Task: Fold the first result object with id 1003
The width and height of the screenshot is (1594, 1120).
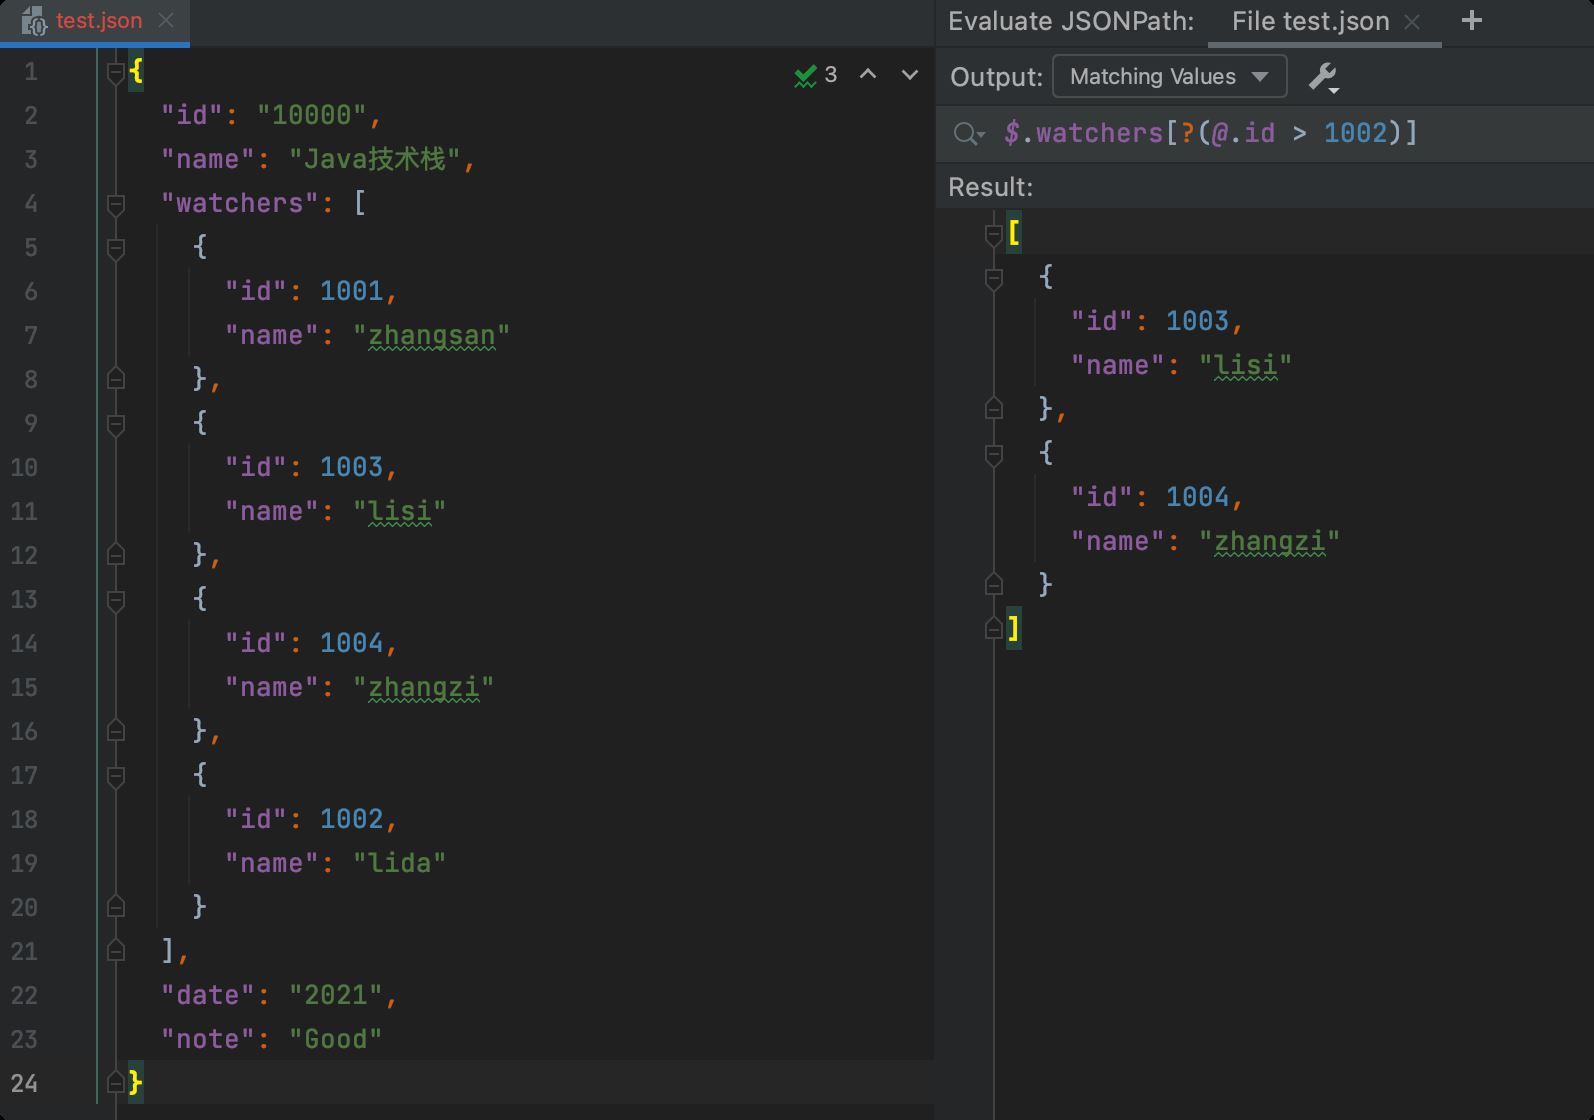Action: (993, 278)
